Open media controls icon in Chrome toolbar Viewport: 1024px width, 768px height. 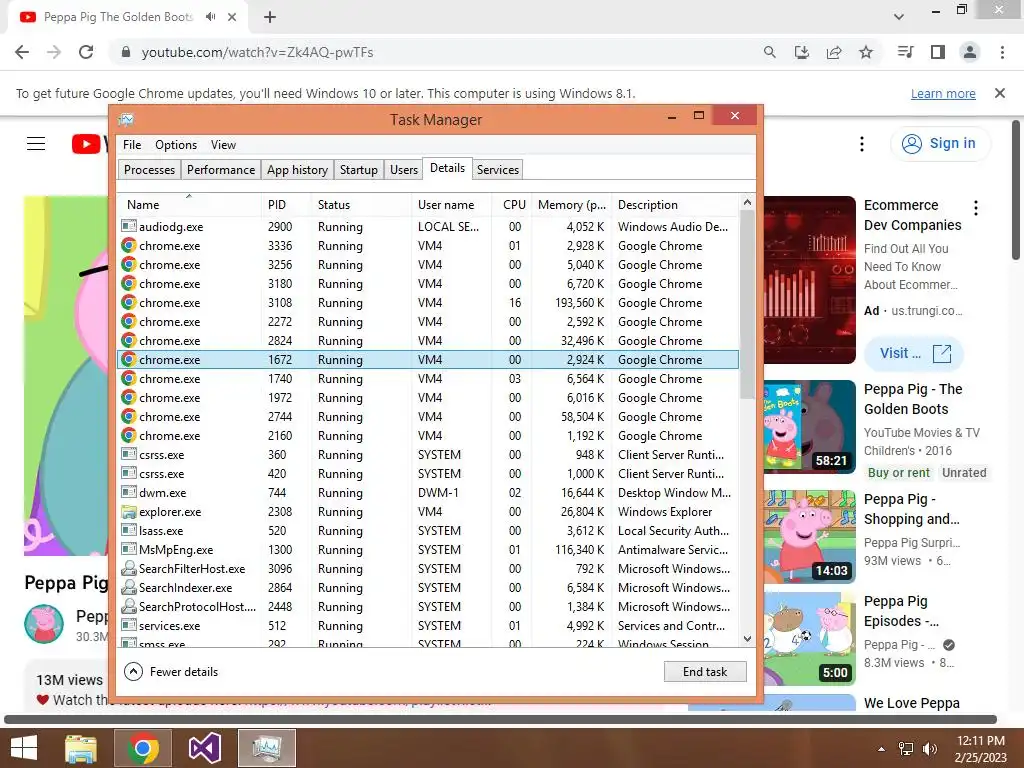[905, 52]
